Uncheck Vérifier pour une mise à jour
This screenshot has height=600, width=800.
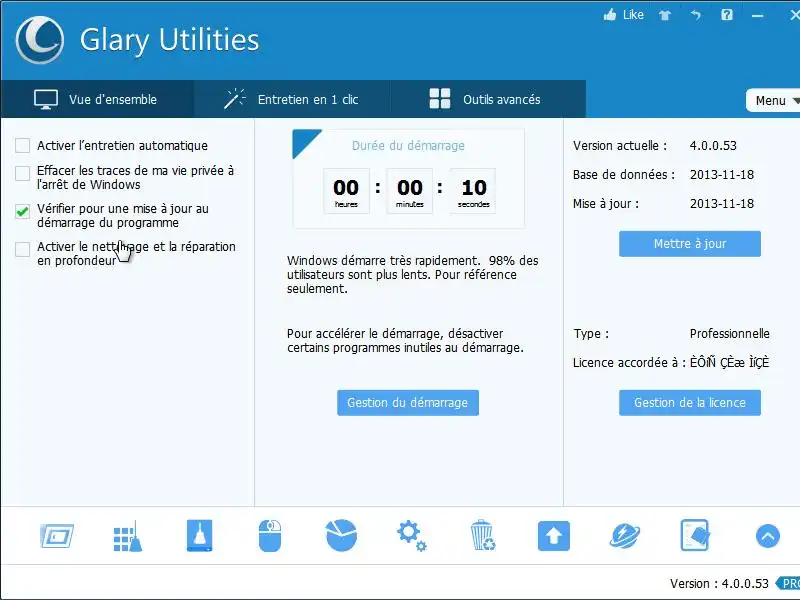click(22, 211)
